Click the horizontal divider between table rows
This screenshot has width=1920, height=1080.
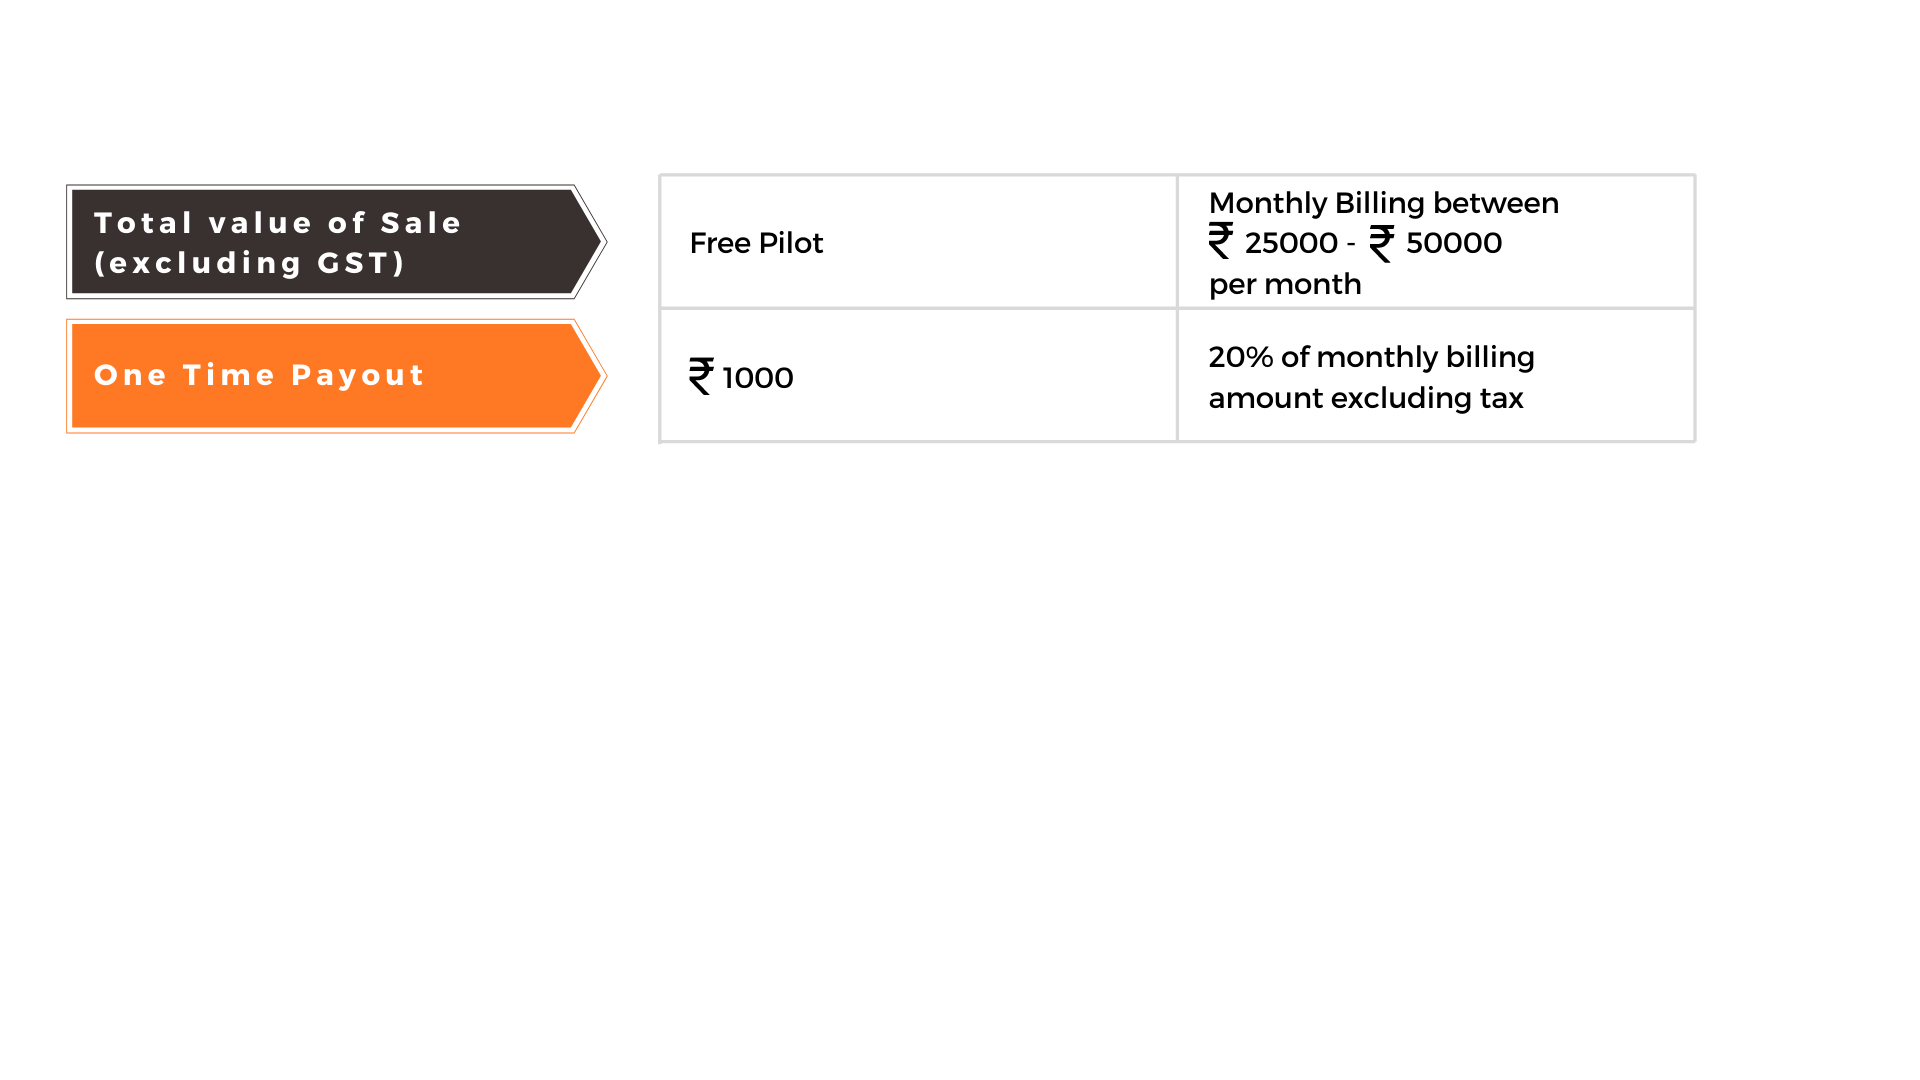[x=1177, y=308]
